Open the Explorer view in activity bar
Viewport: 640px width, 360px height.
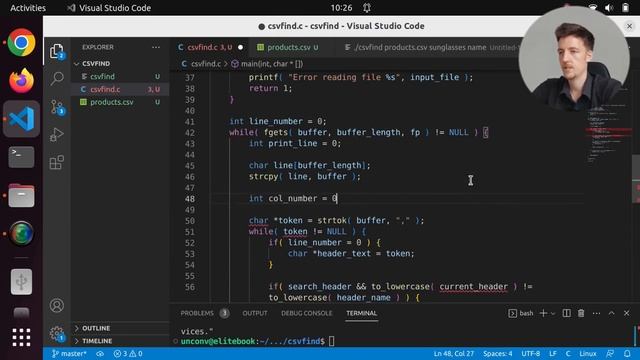coord(57,51)
